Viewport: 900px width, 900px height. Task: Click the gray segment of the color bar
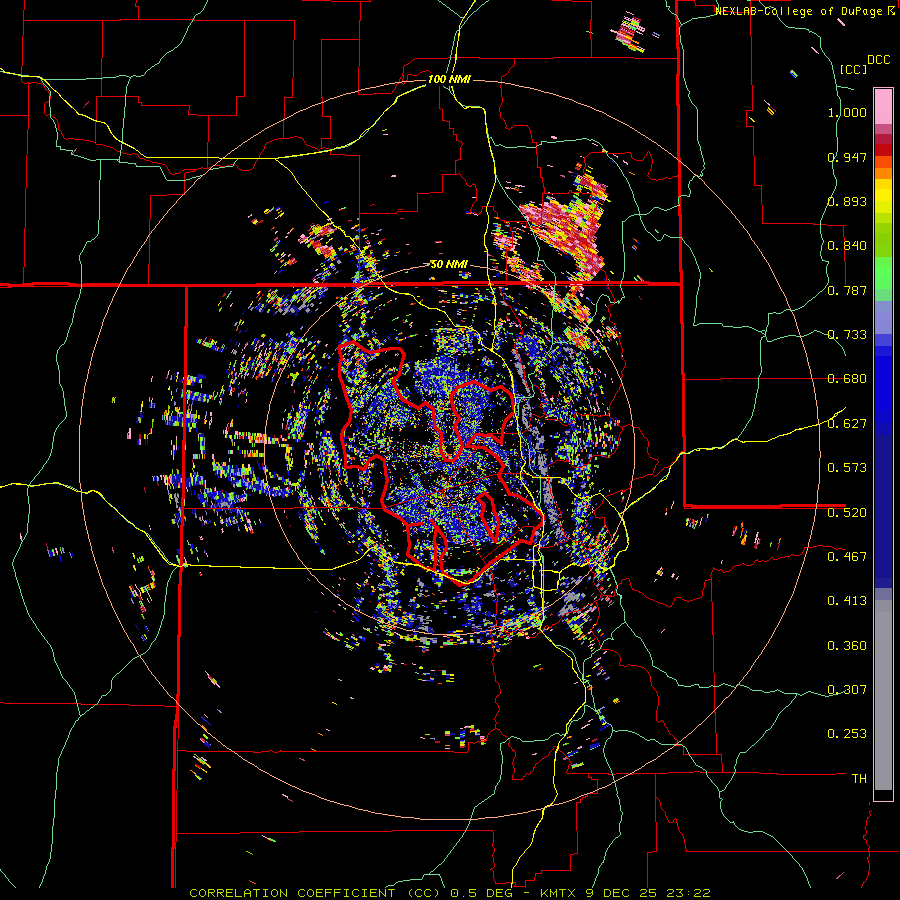click(883, 695)
